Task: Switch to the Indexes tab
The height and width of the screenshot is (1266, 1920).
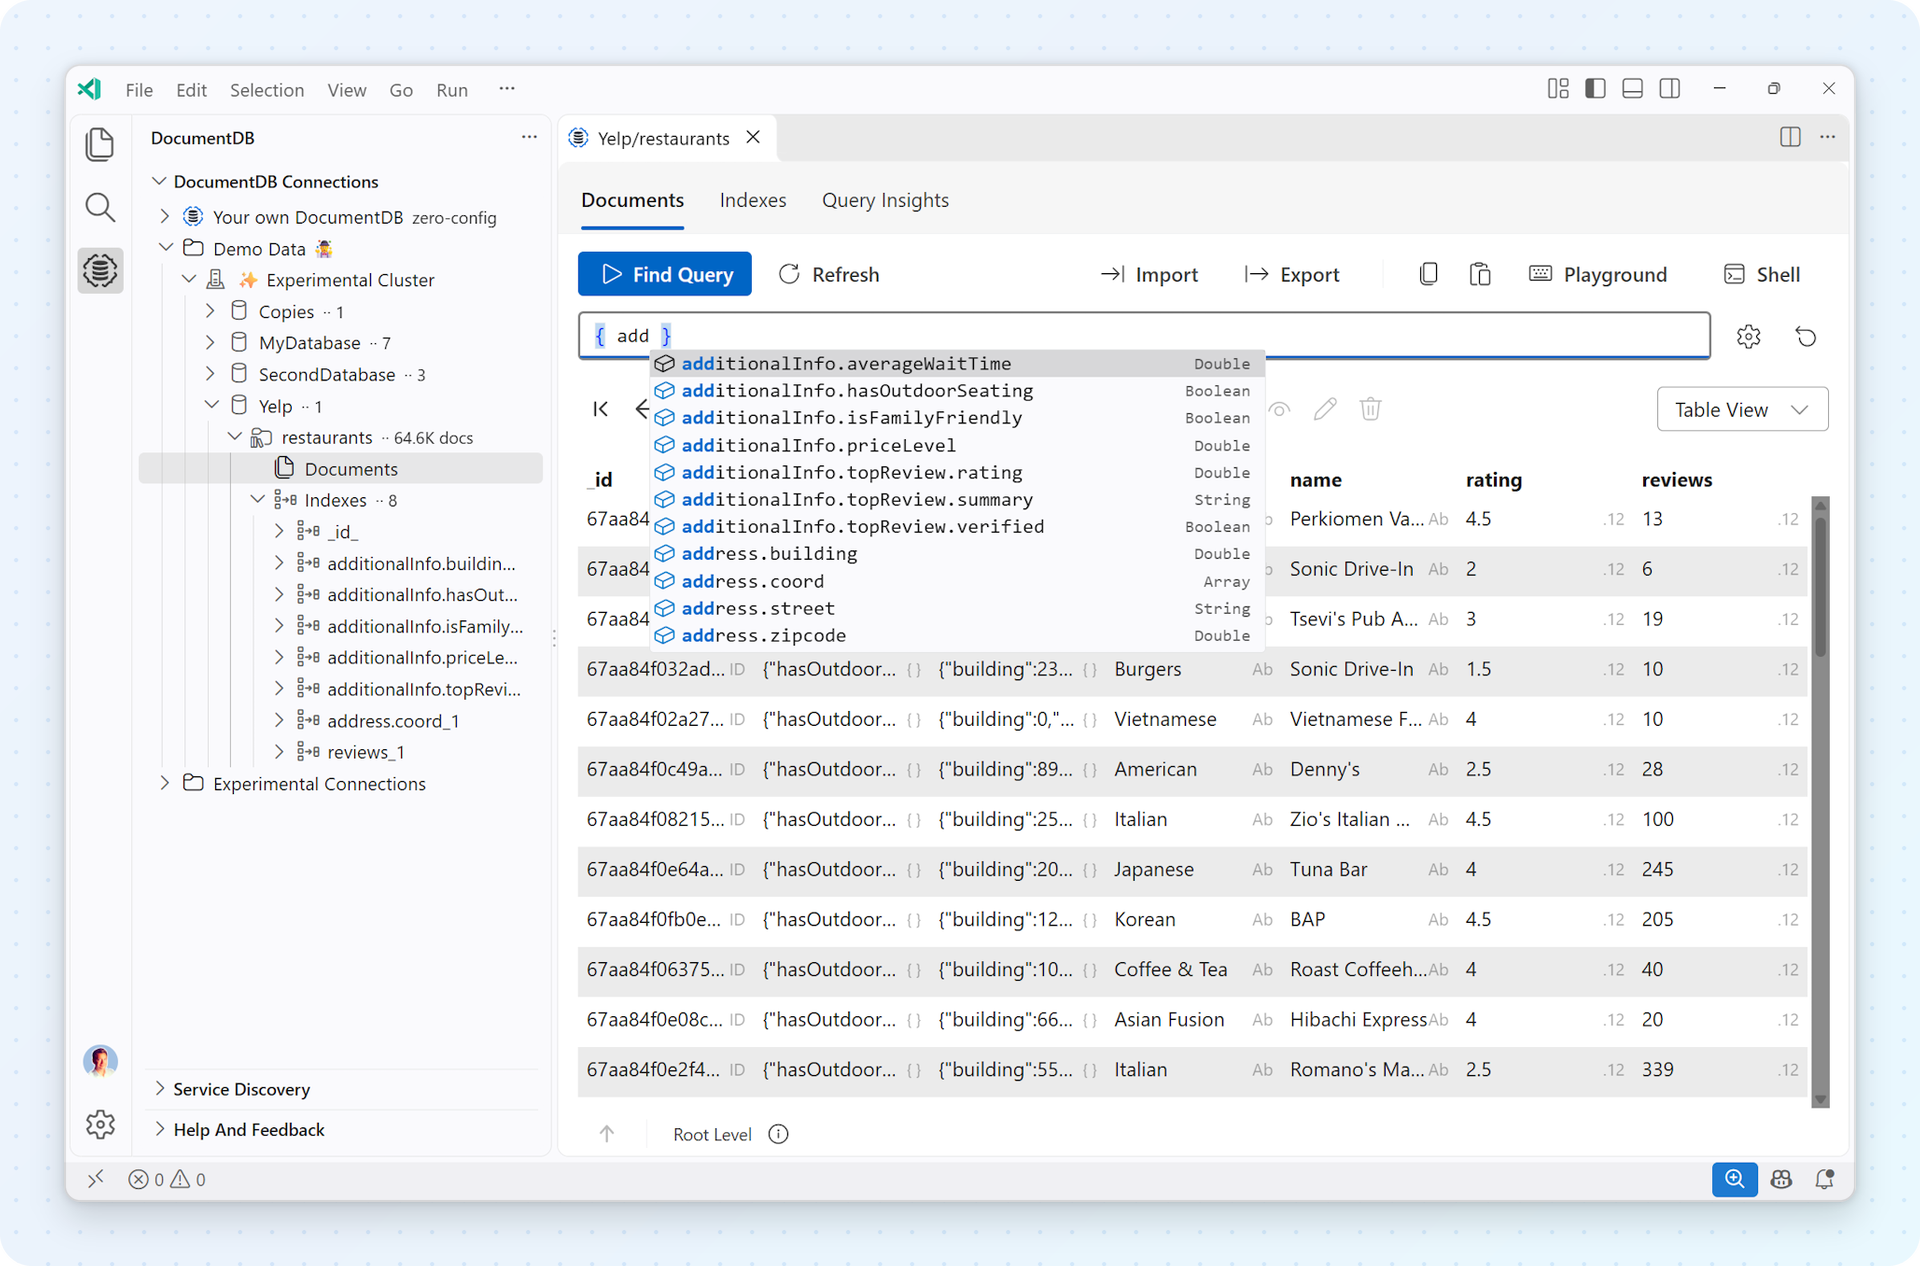Action: [753, 200]
